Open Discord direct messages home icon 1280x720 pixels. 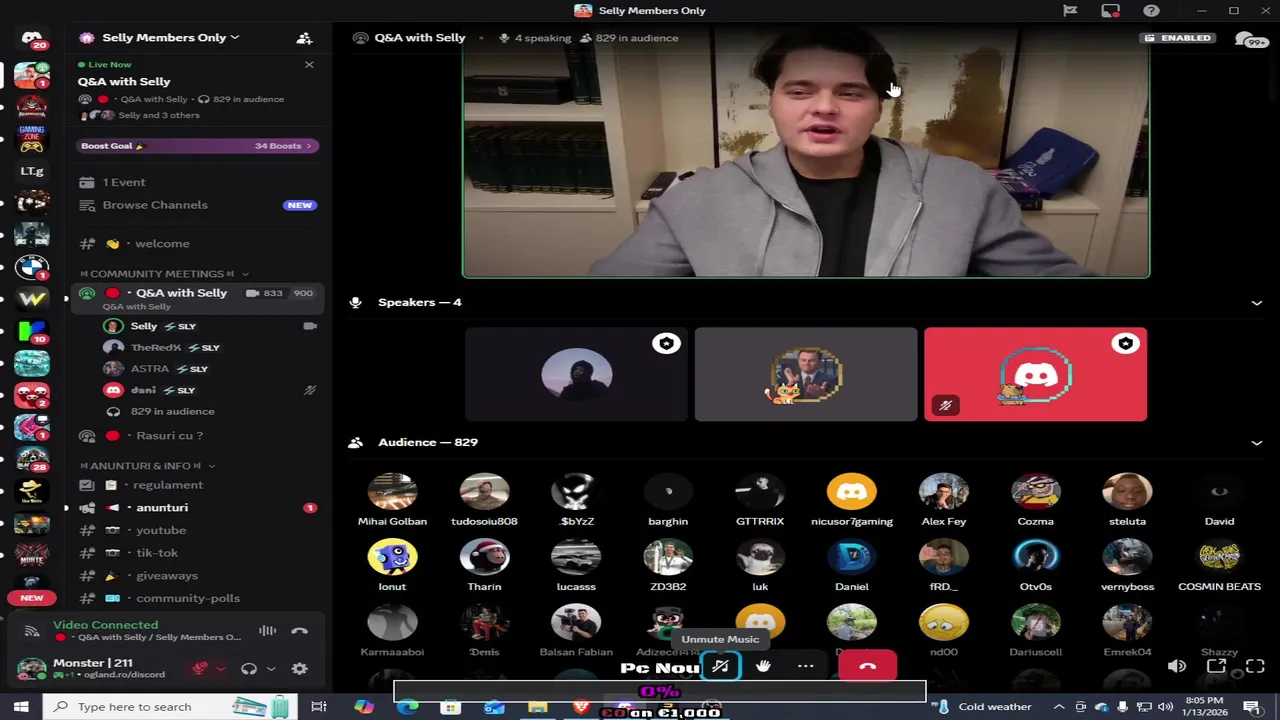tap(32, 40)
